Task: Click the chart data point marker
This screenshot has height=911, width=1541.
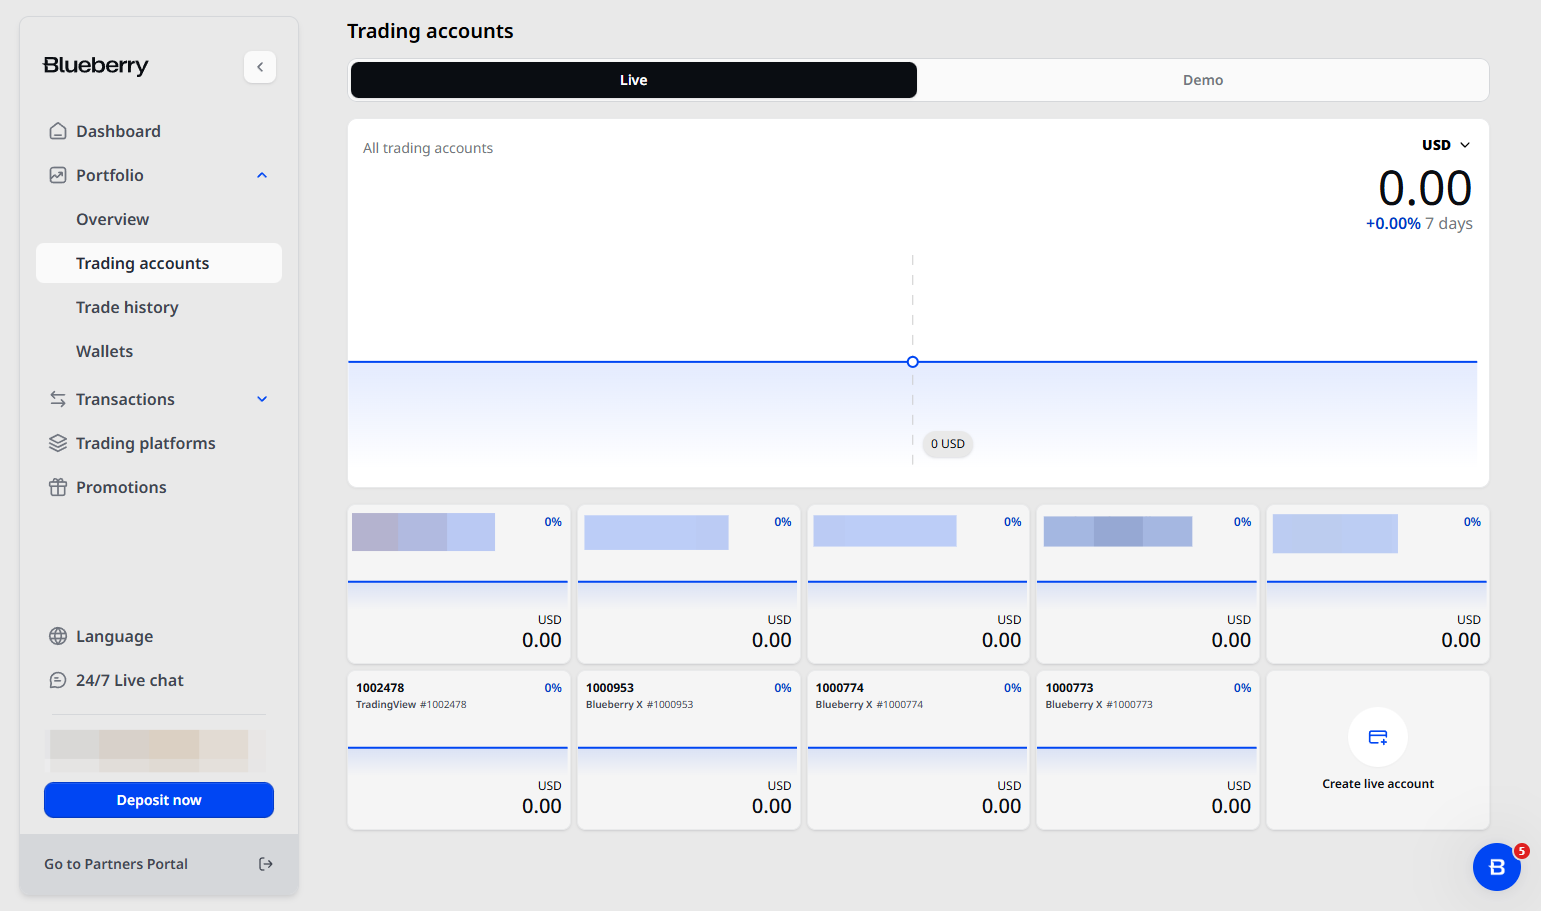Action: point(913,362)
